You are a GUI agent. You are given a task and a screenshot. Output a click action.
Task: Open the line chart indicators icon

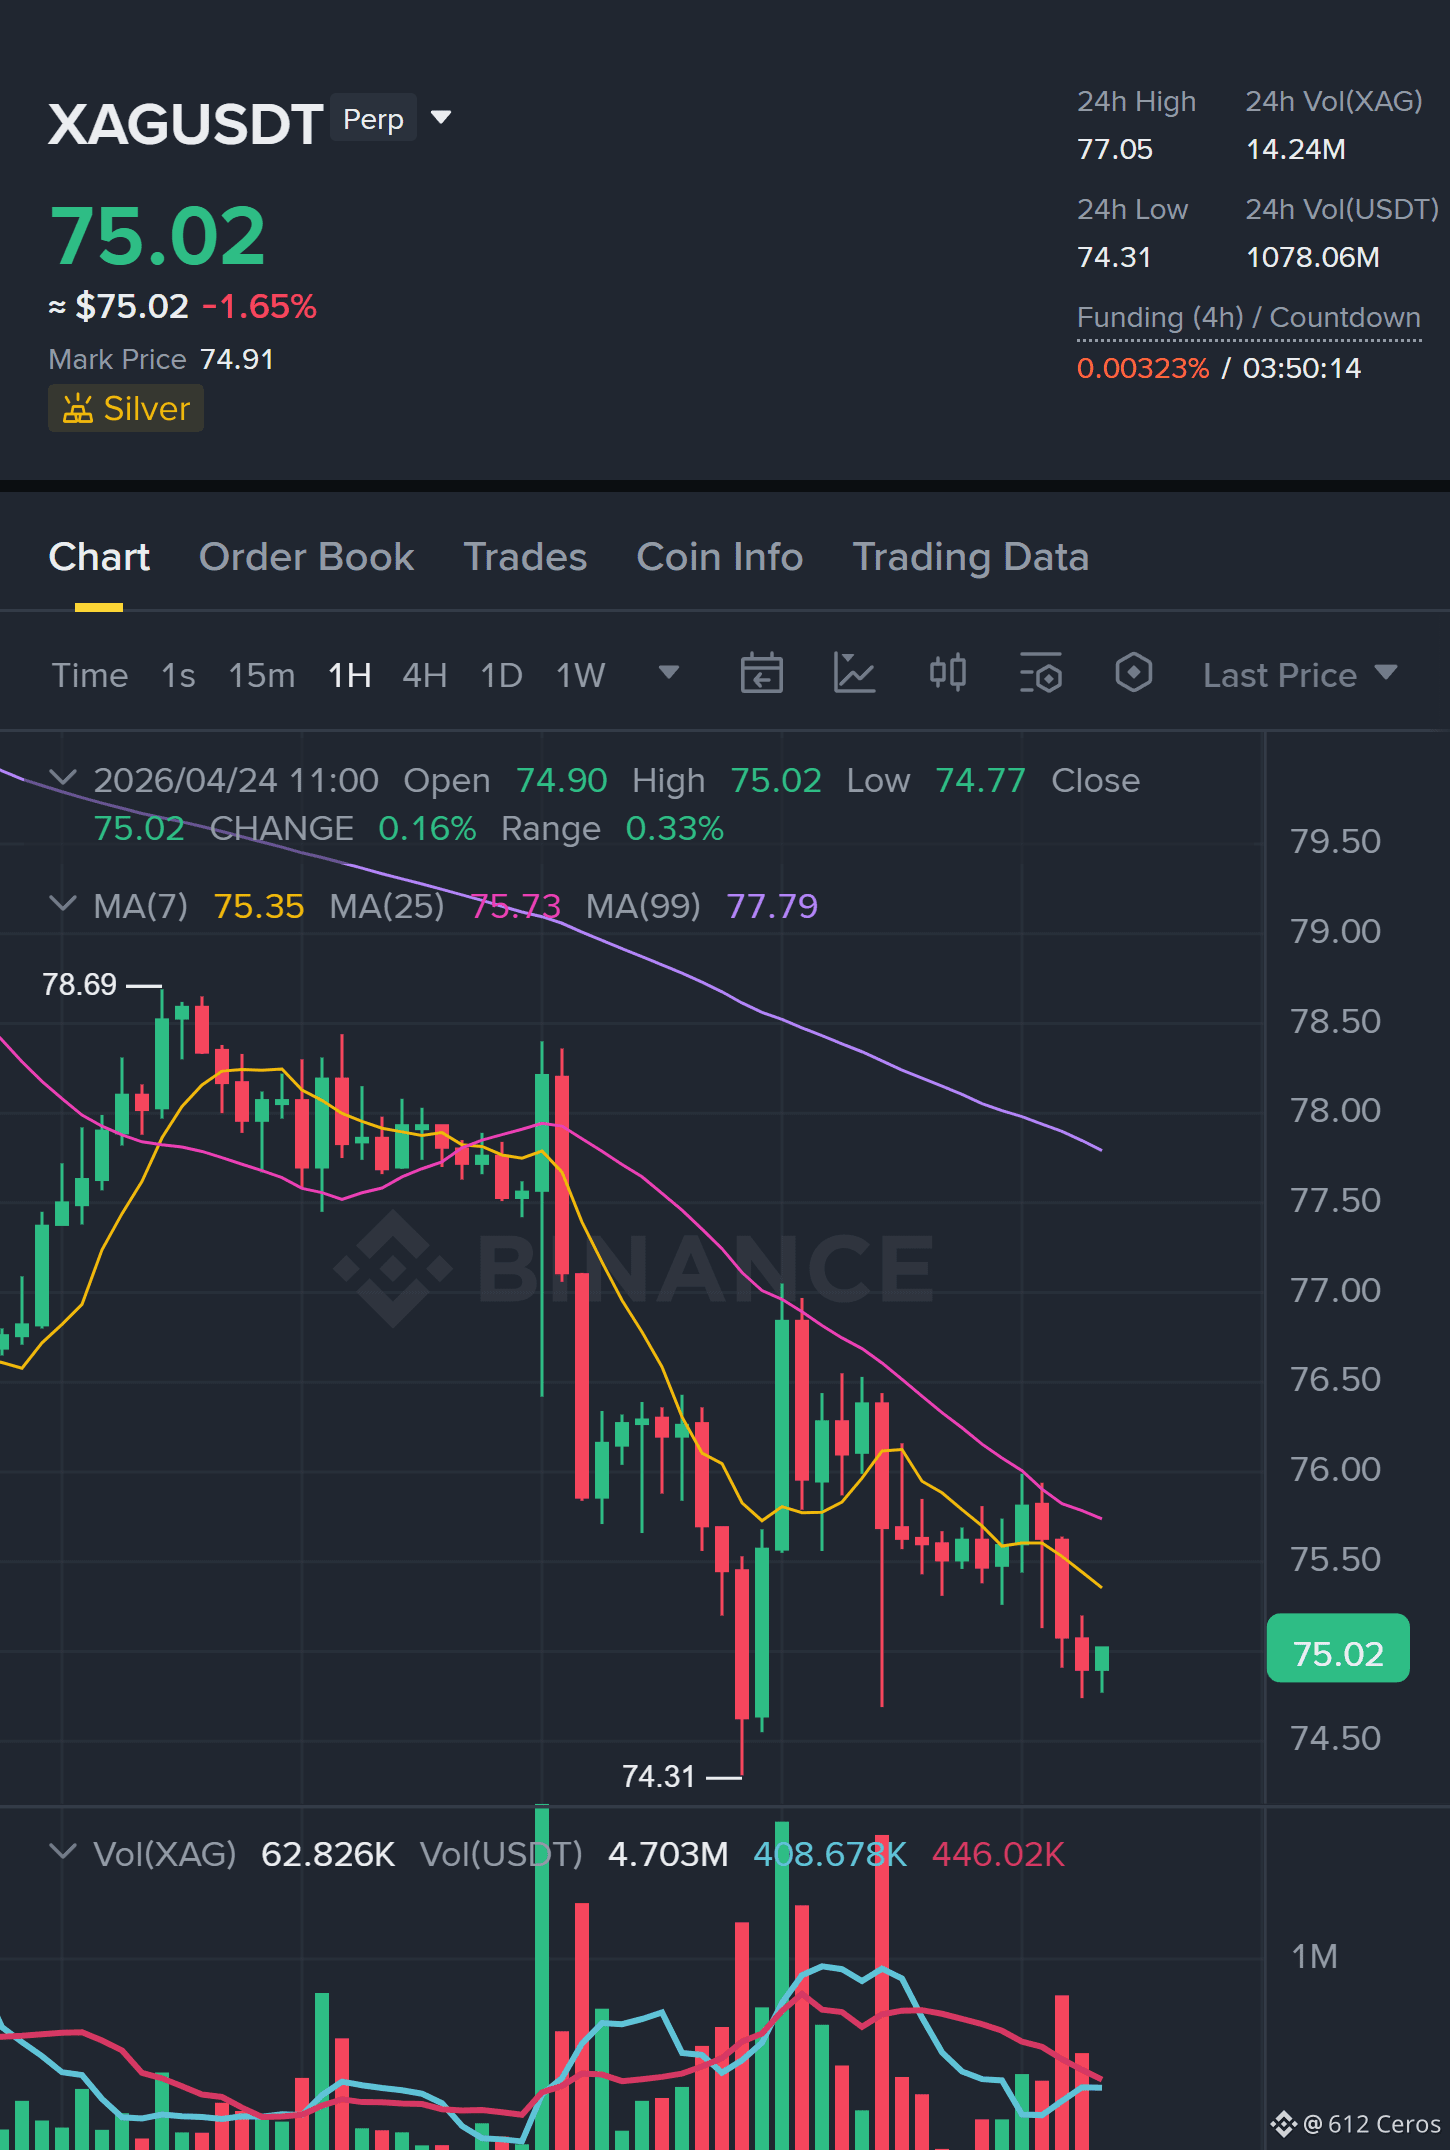click(855, 673)
